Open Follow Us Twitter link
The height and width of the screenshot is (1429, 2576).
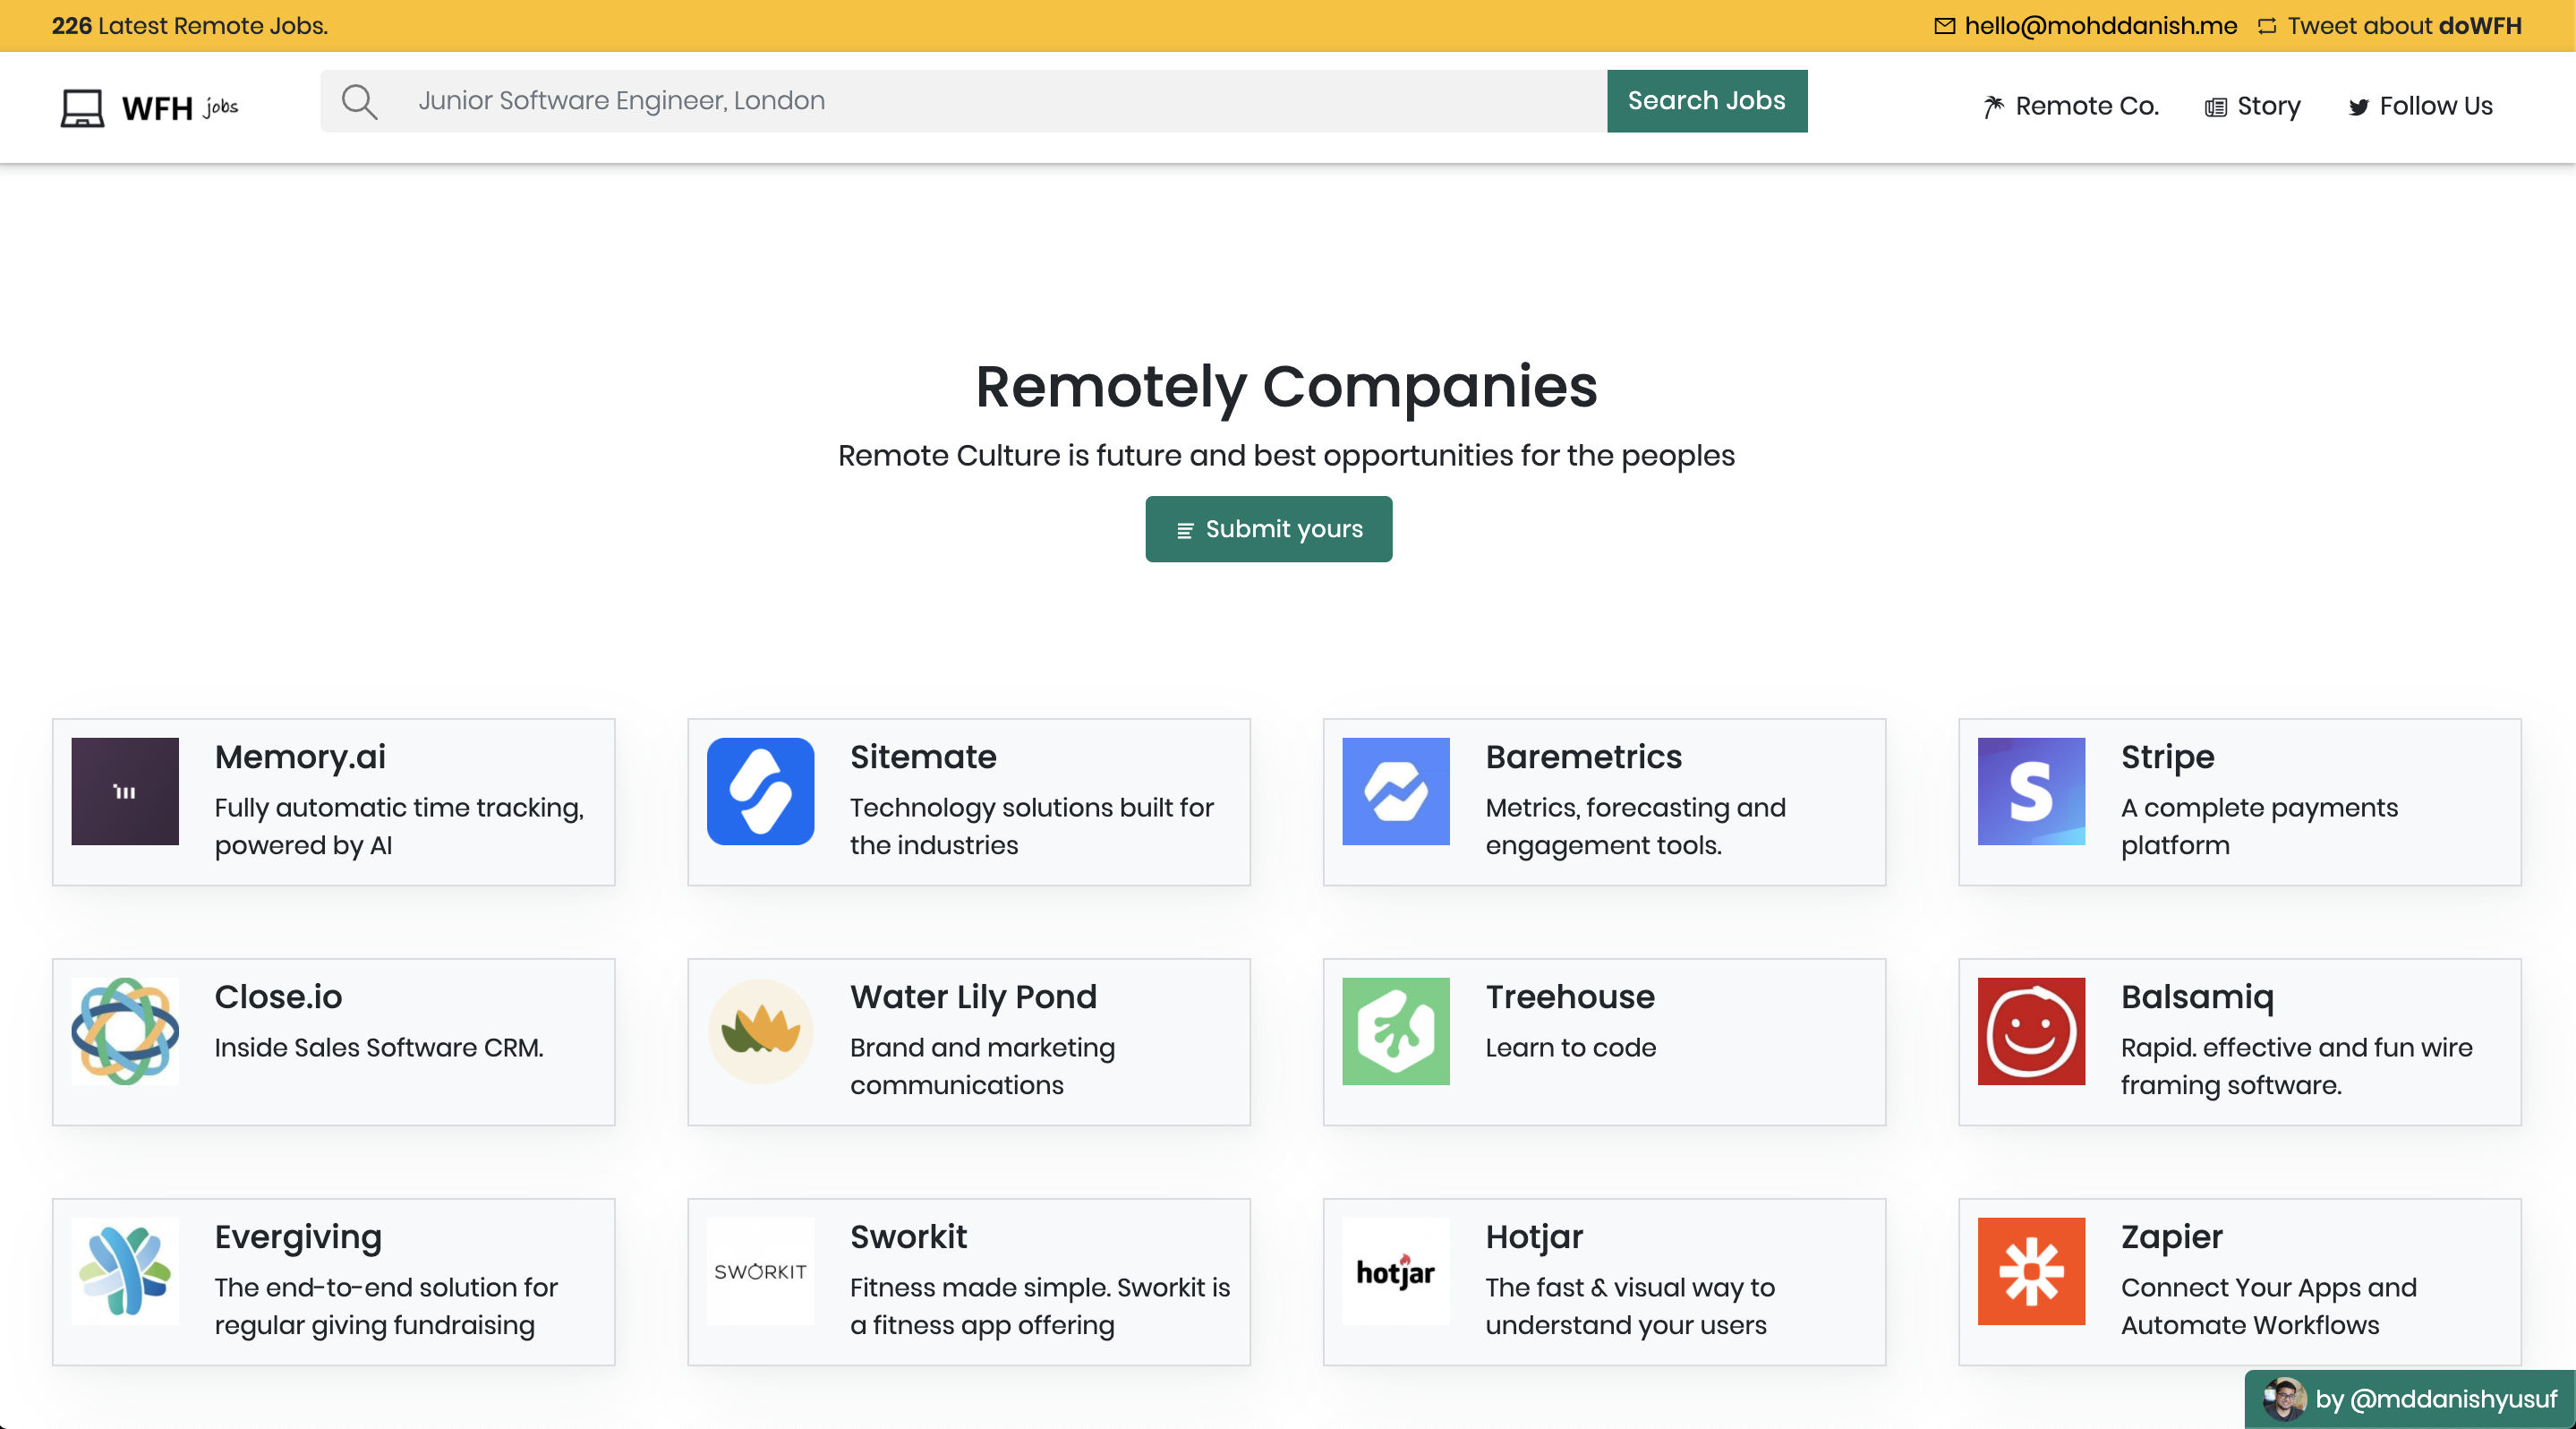tap(2420, 106)
